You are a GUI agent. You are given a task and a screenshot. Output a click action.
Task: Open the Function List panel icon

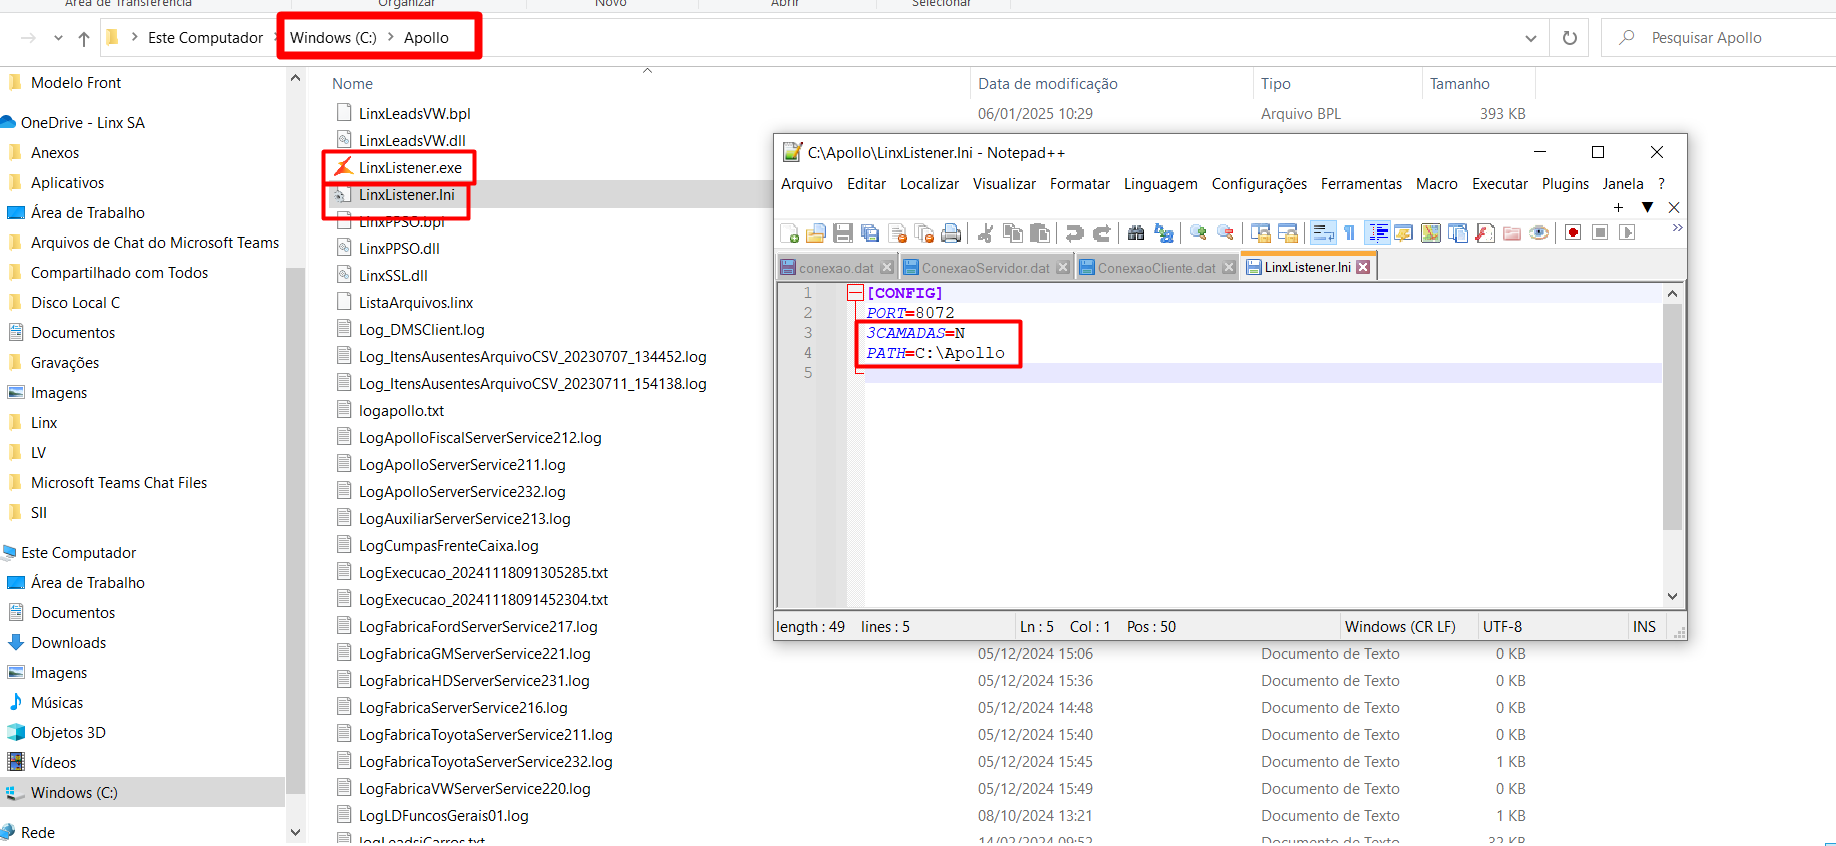(x=1485, y=233)
